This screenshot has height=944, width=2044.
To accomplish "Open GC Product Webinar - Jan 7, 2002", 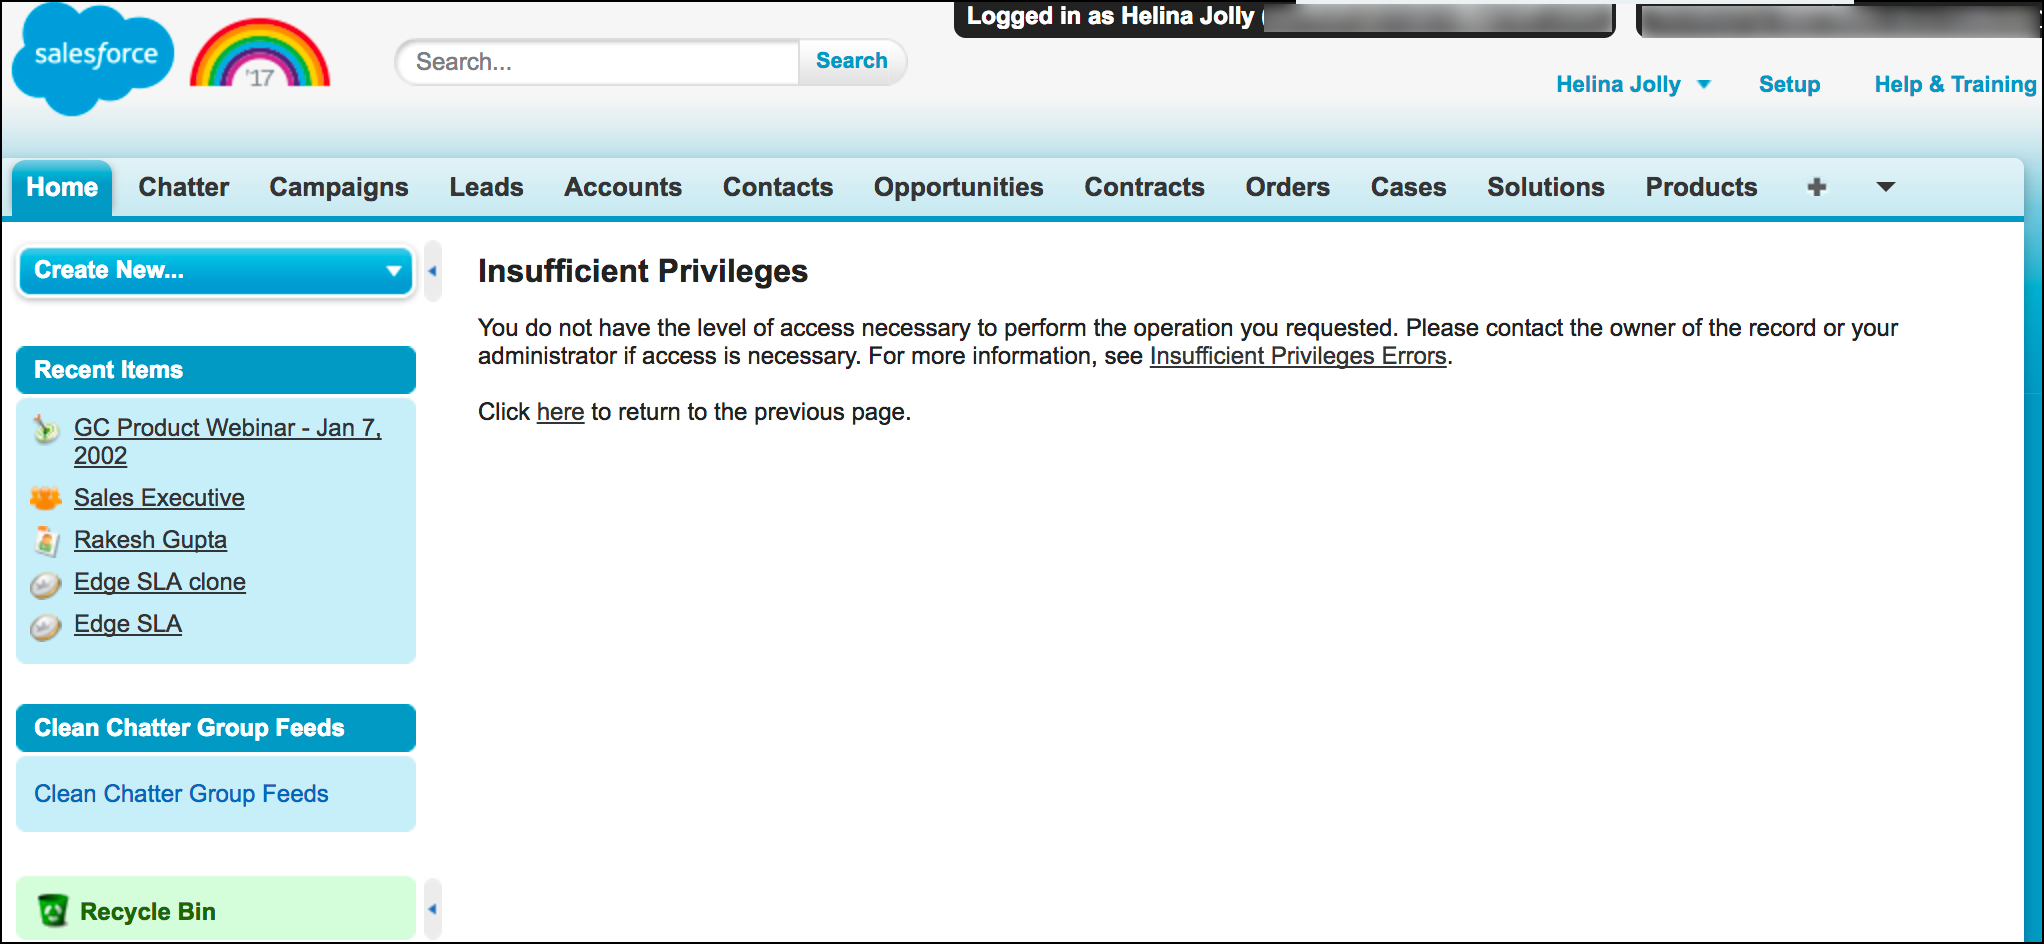I will click(228, 441).
